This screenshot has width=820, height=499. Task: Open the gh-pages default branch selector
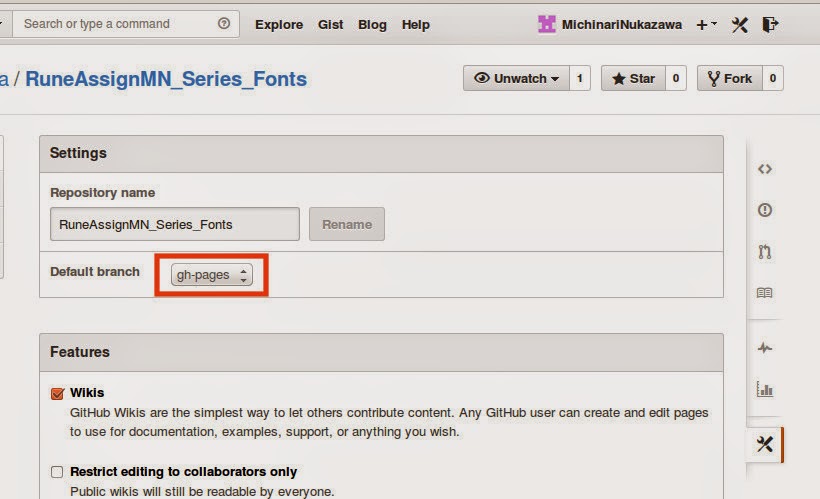pos(212,275)
